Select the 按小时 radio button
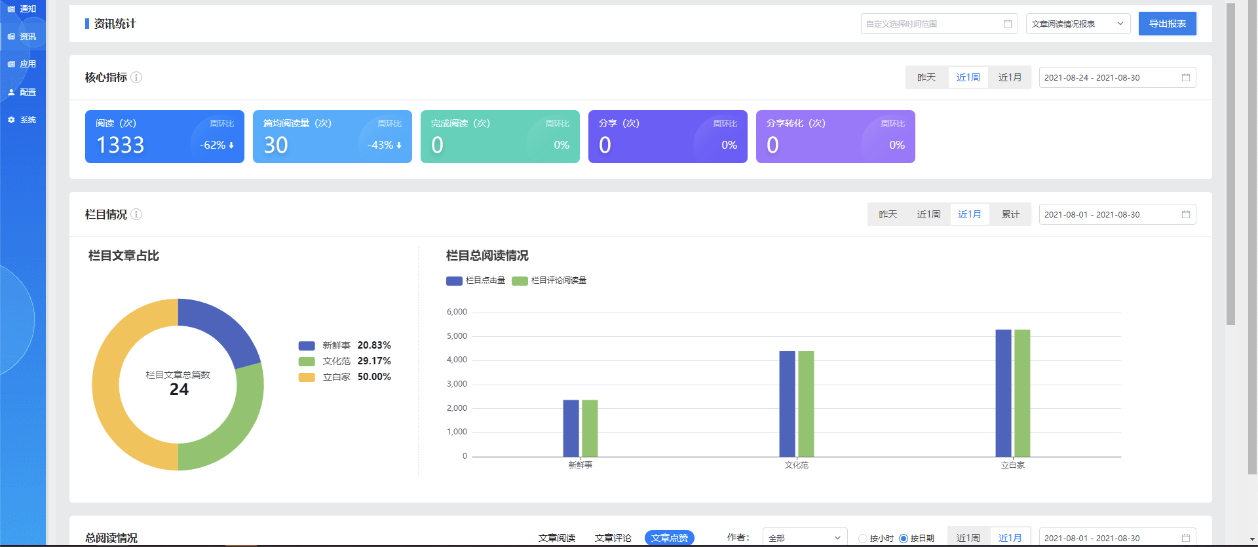Screen dimensions: 1258x547 click(863, 538)
